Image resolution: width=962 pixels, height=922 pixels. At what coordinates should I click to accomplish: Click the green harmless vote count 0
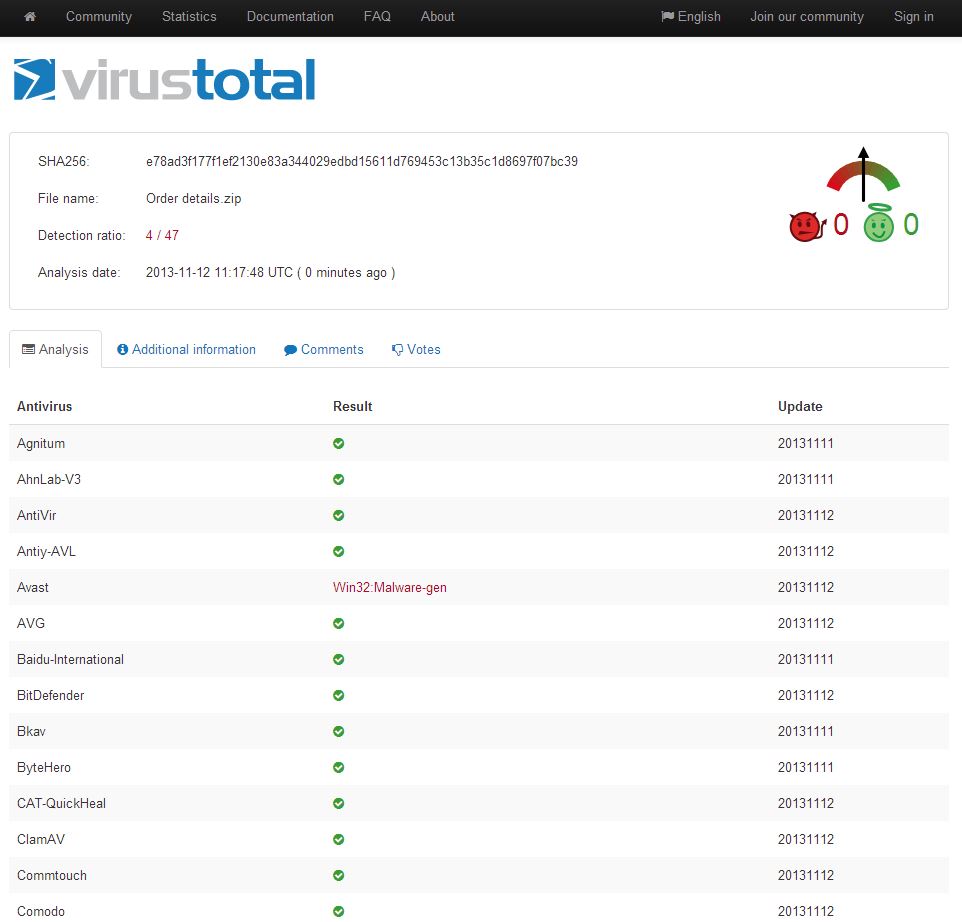pos(911,225)
